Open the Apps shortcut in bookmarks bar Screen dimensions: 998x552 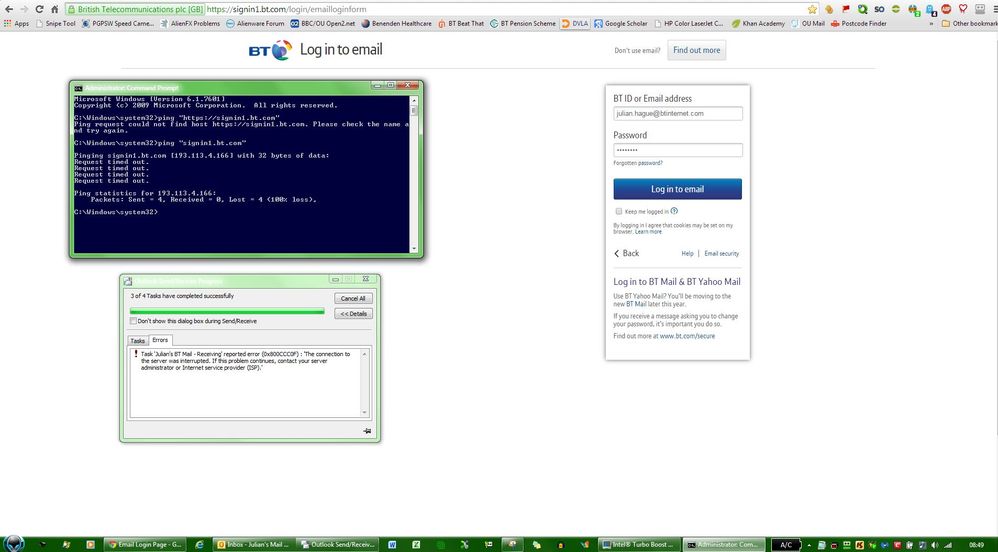[17, 24]
